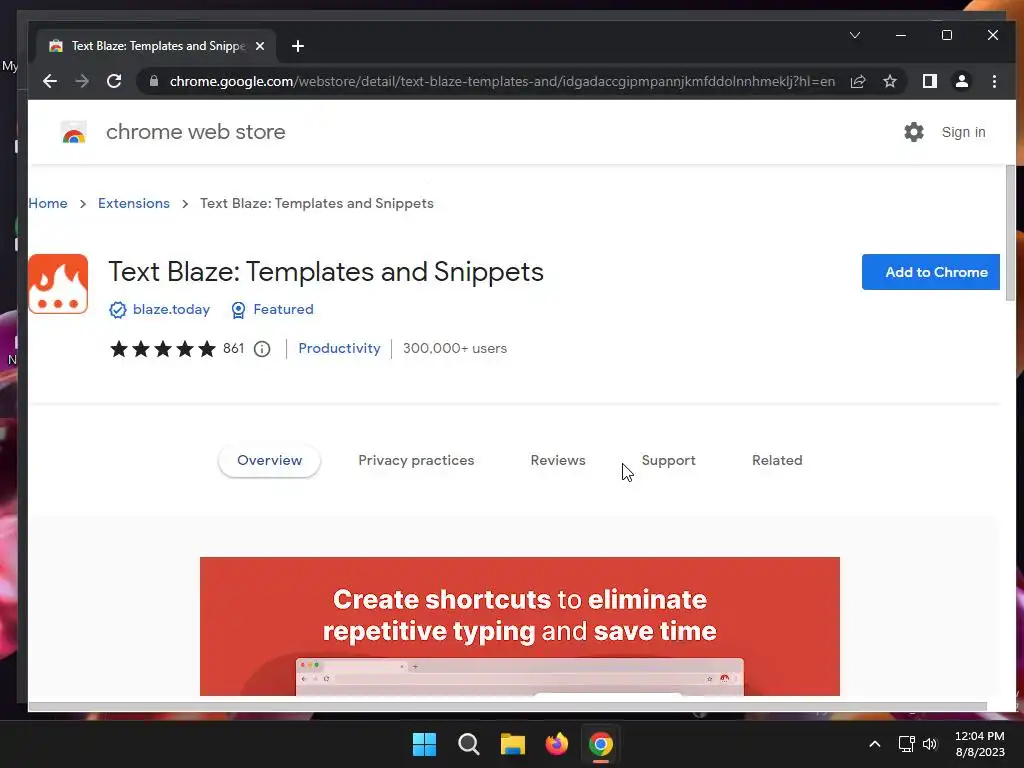Launch Firefox from the taskbar
This screenshot has width=1024, height=768.
pyautogui.click(x=556, y=744)
